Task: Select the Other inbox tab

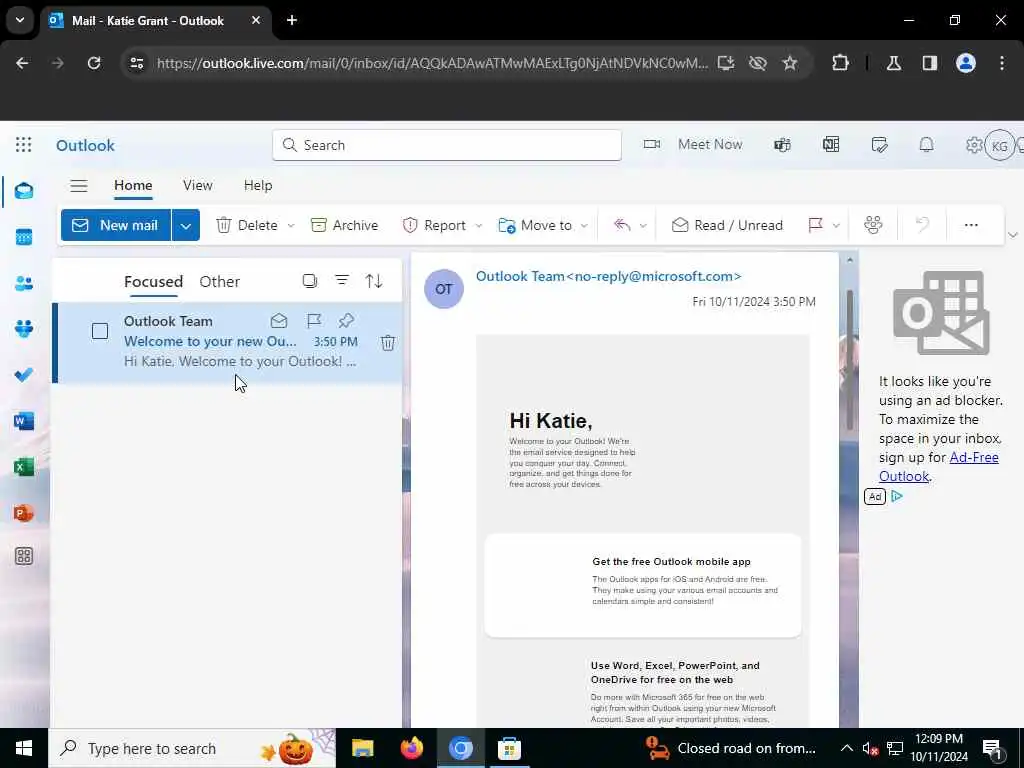Action: pyautogui.click(x=219, y=281)
